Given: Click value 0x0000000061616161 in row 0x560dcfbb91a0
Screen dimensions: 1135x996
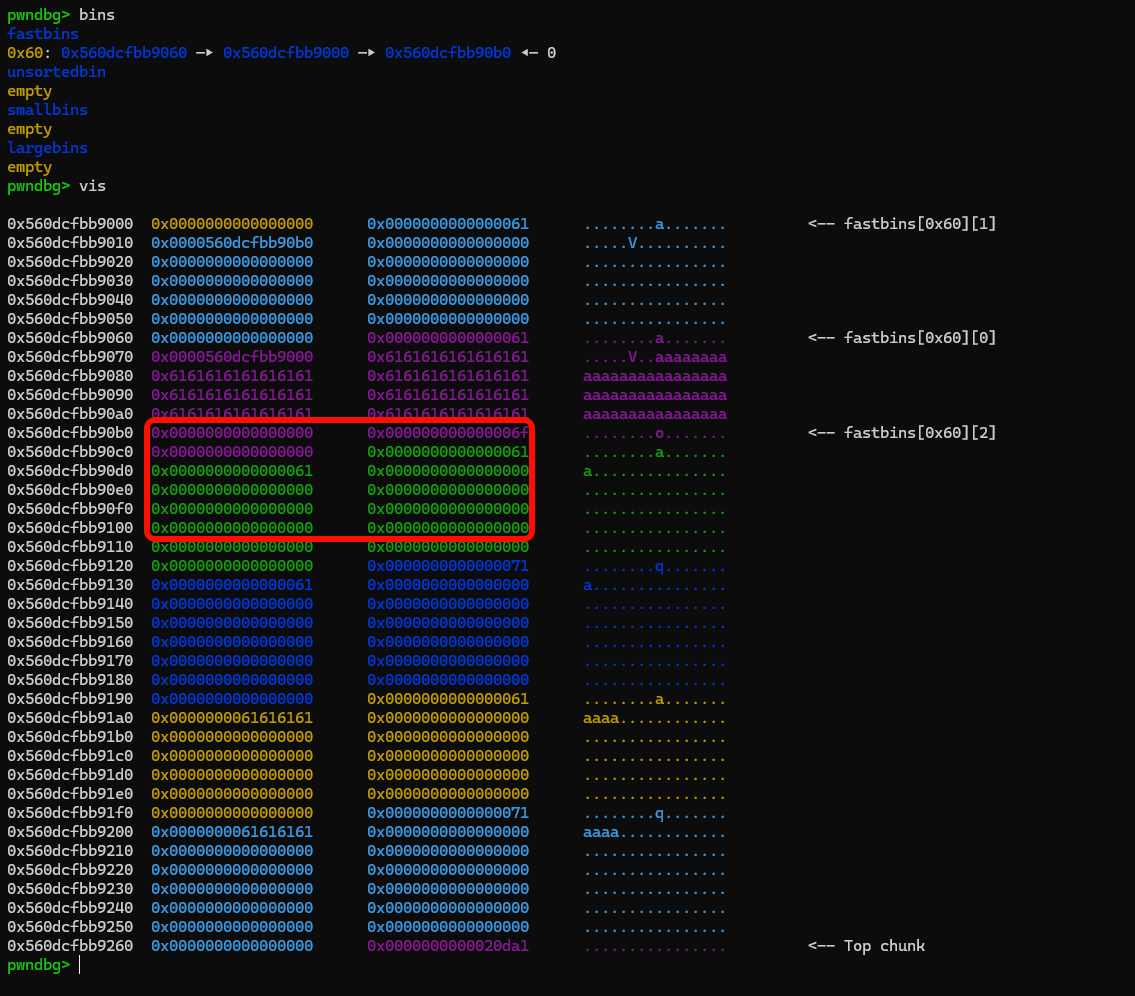Looking at the screenshot, I should (x=232, y=717).
